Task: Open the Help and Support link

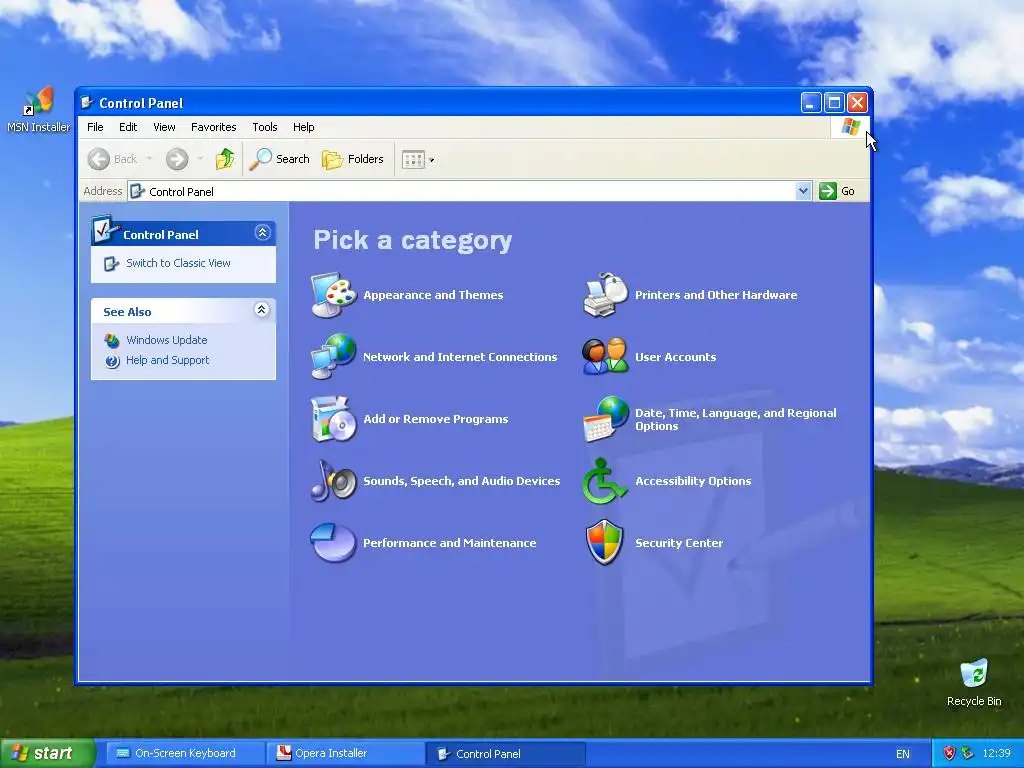Action: pos(168,360)
